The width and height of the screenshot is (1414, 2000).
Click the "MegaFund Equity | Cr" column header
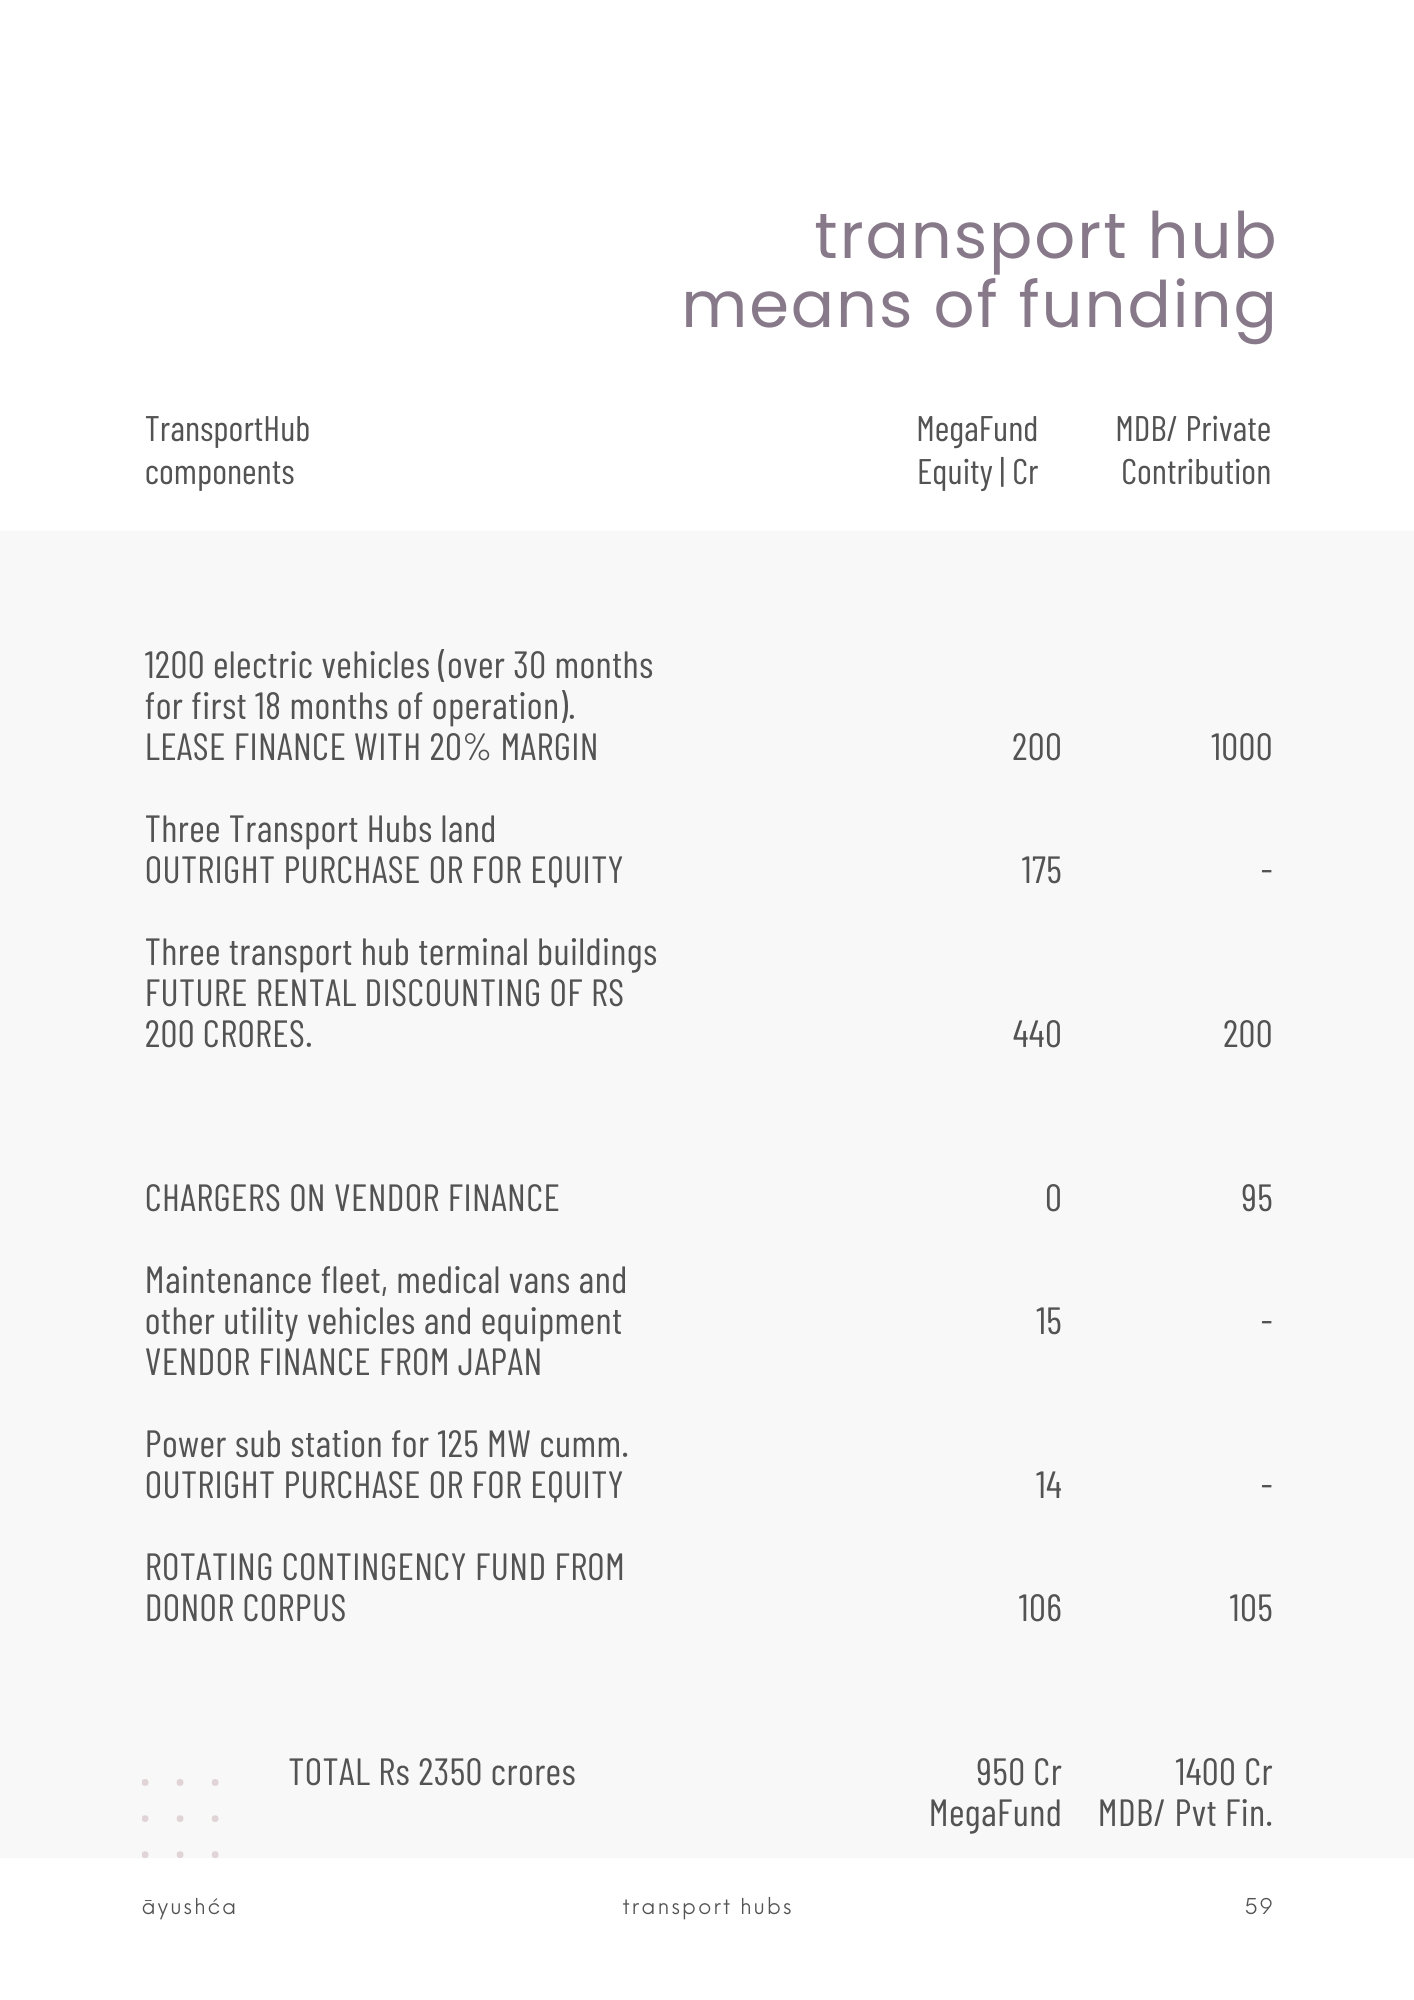click(977, 450)
